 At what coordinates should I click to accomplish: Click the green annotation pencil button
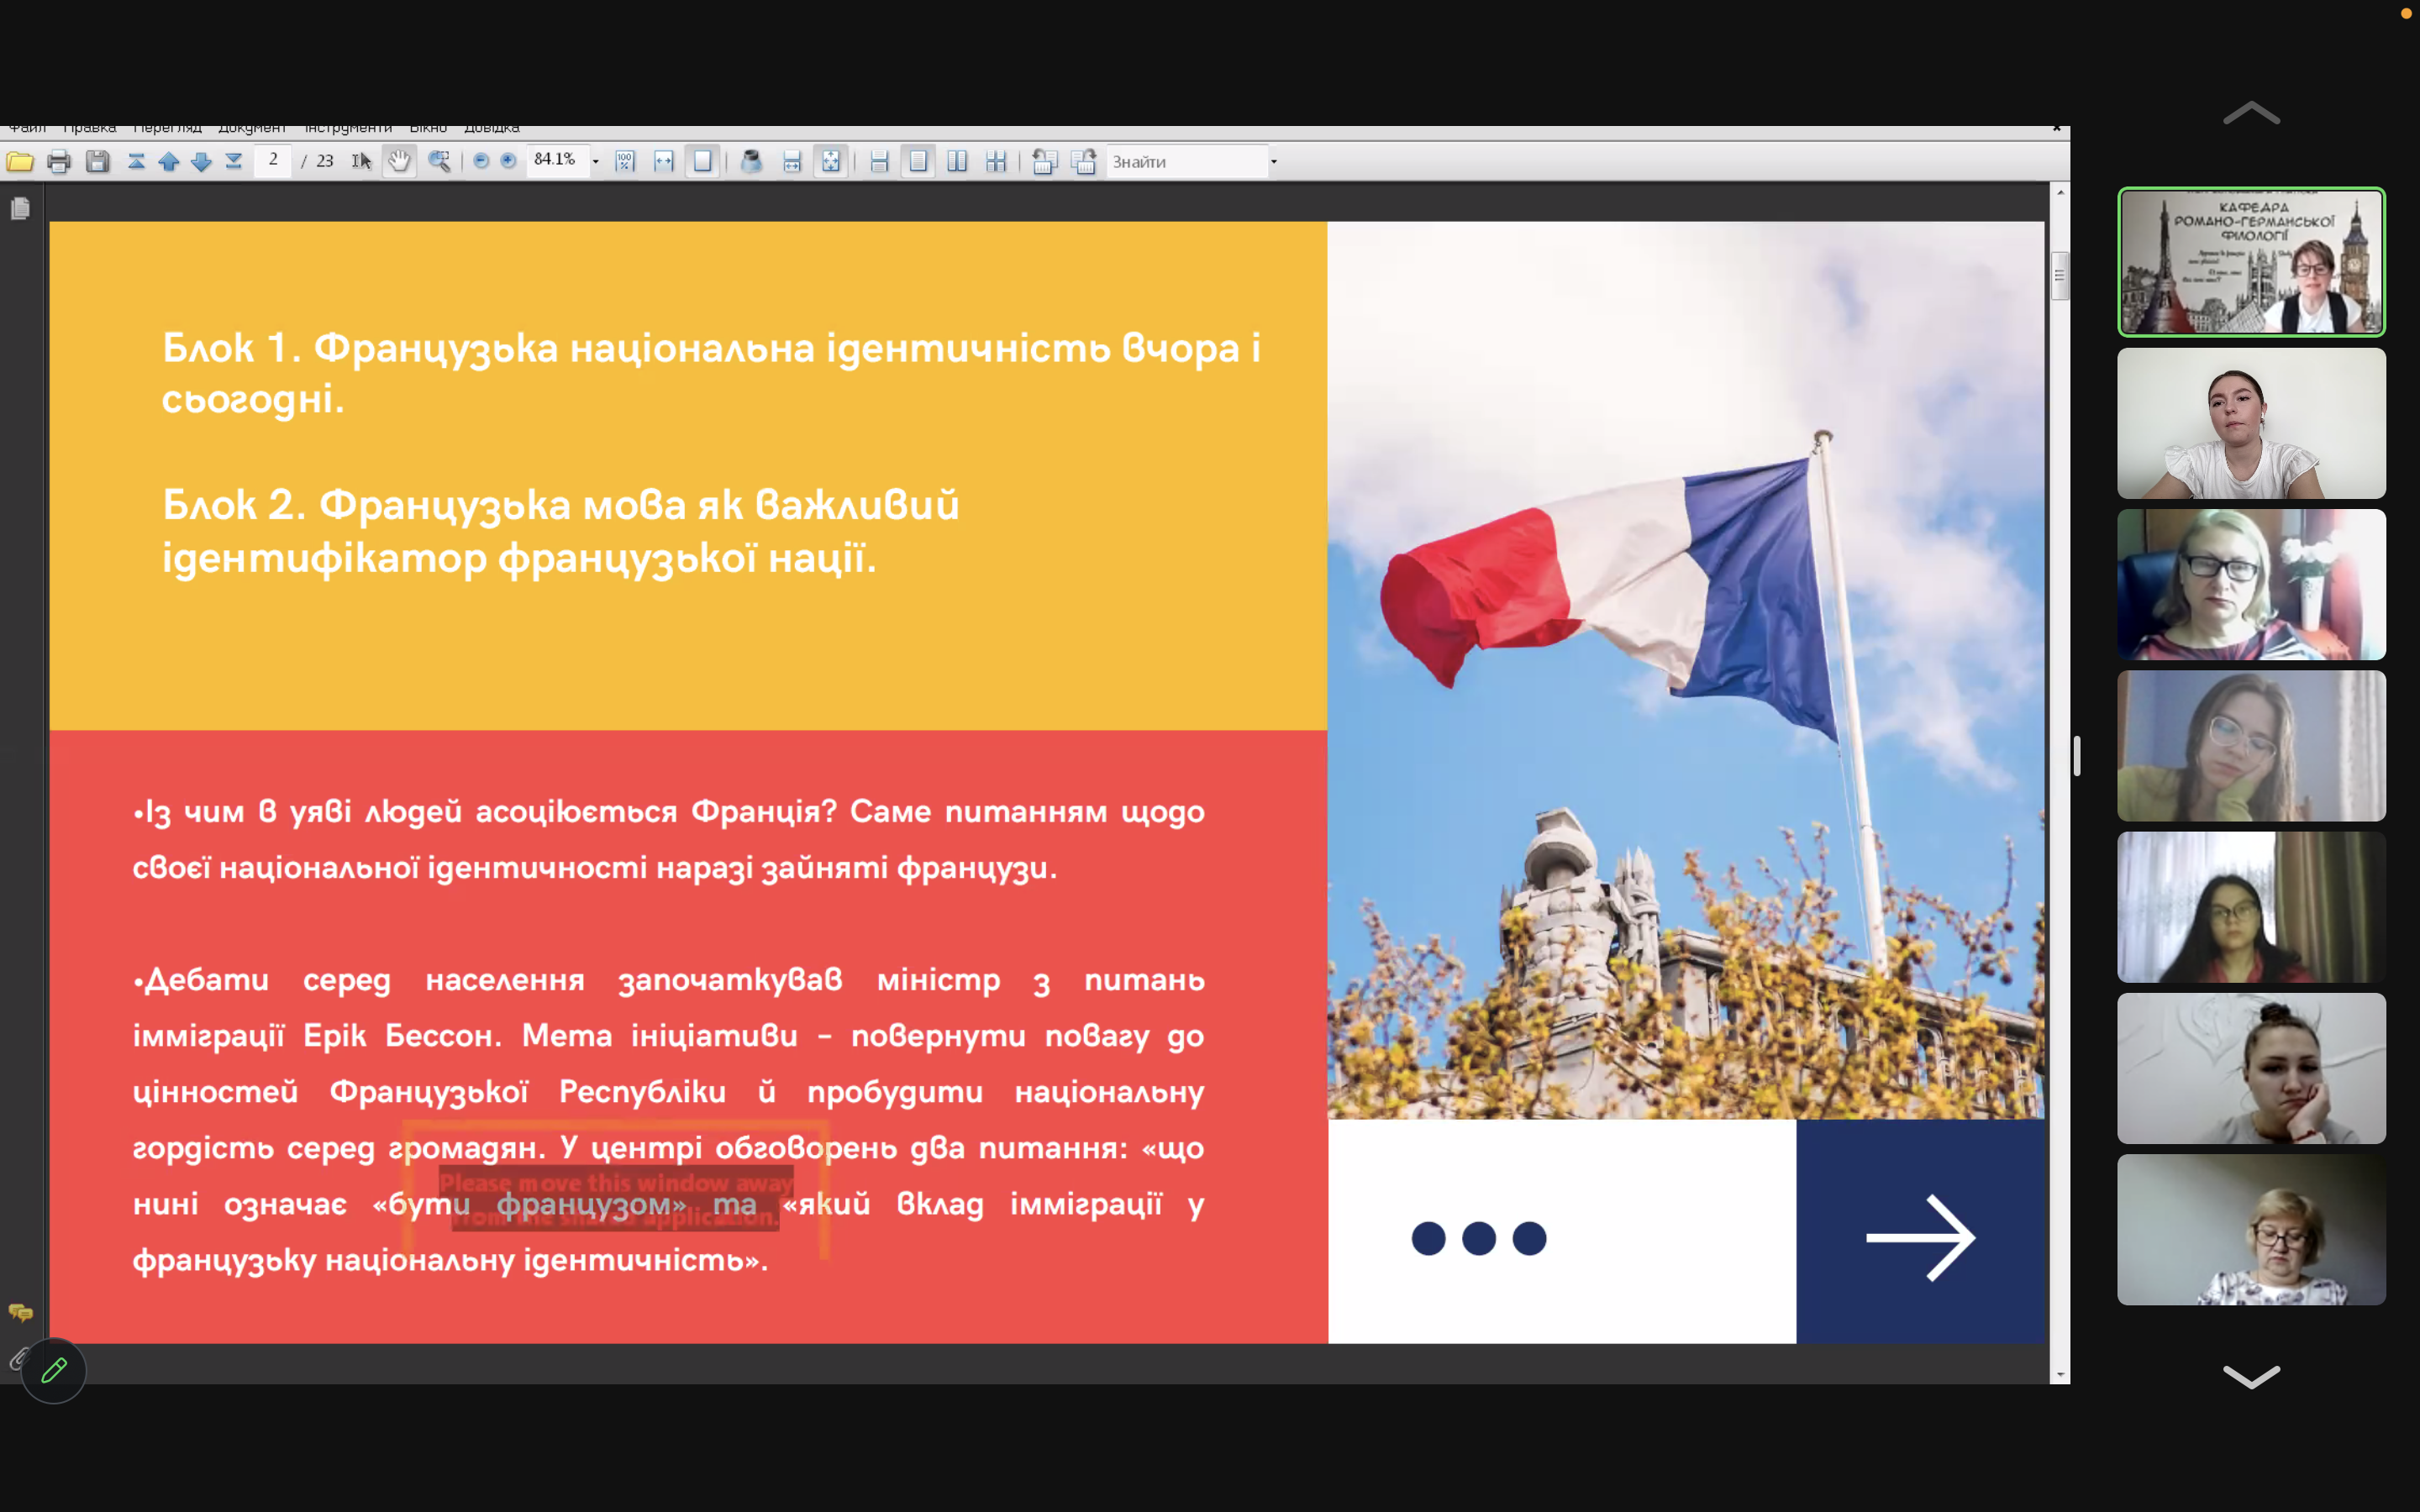tap(54, 1370)
